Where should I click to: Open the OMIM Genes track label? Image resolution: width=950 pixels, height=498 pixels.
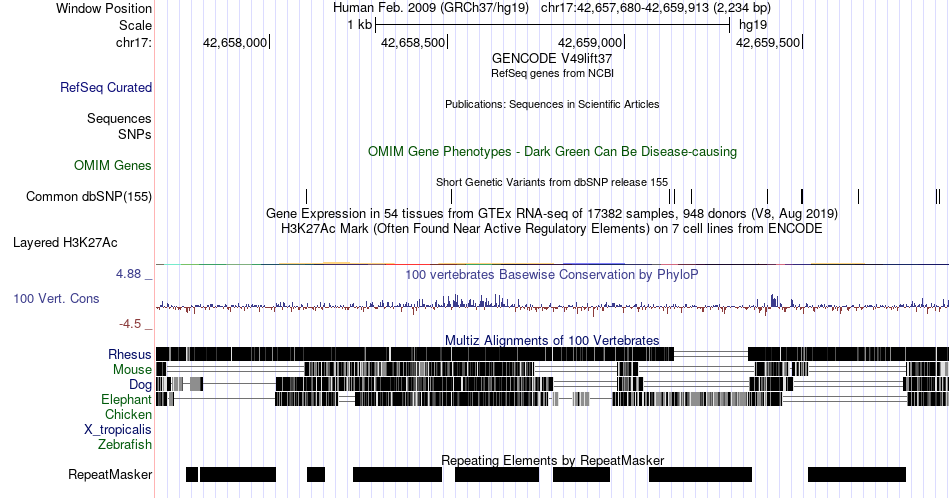(x=113, y=165)
